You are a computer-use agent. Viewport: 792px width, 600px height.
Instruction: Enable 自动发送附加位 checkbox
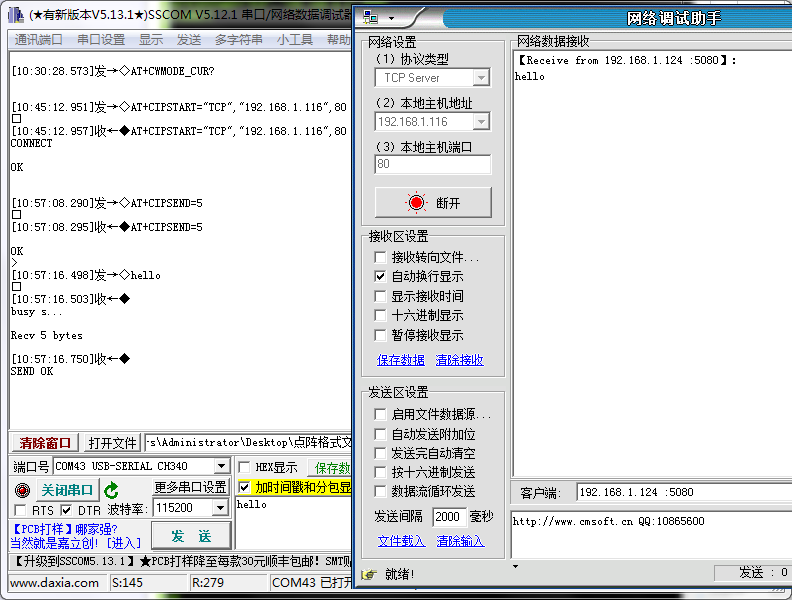coord(380,434)
